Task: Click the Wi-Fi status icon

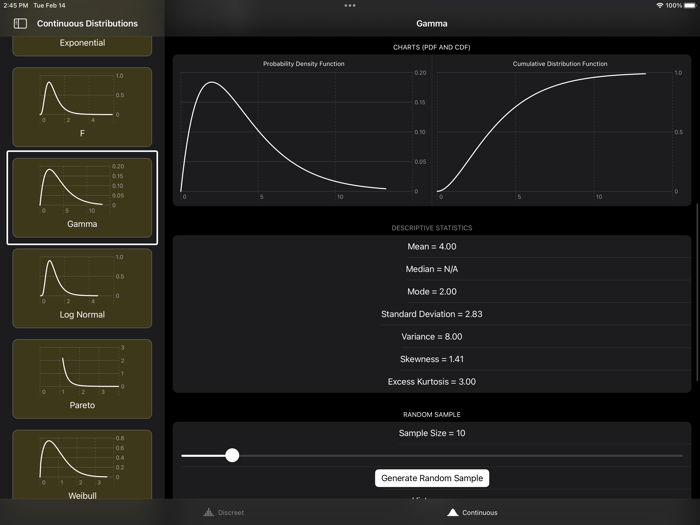Action: pos(660,6)
